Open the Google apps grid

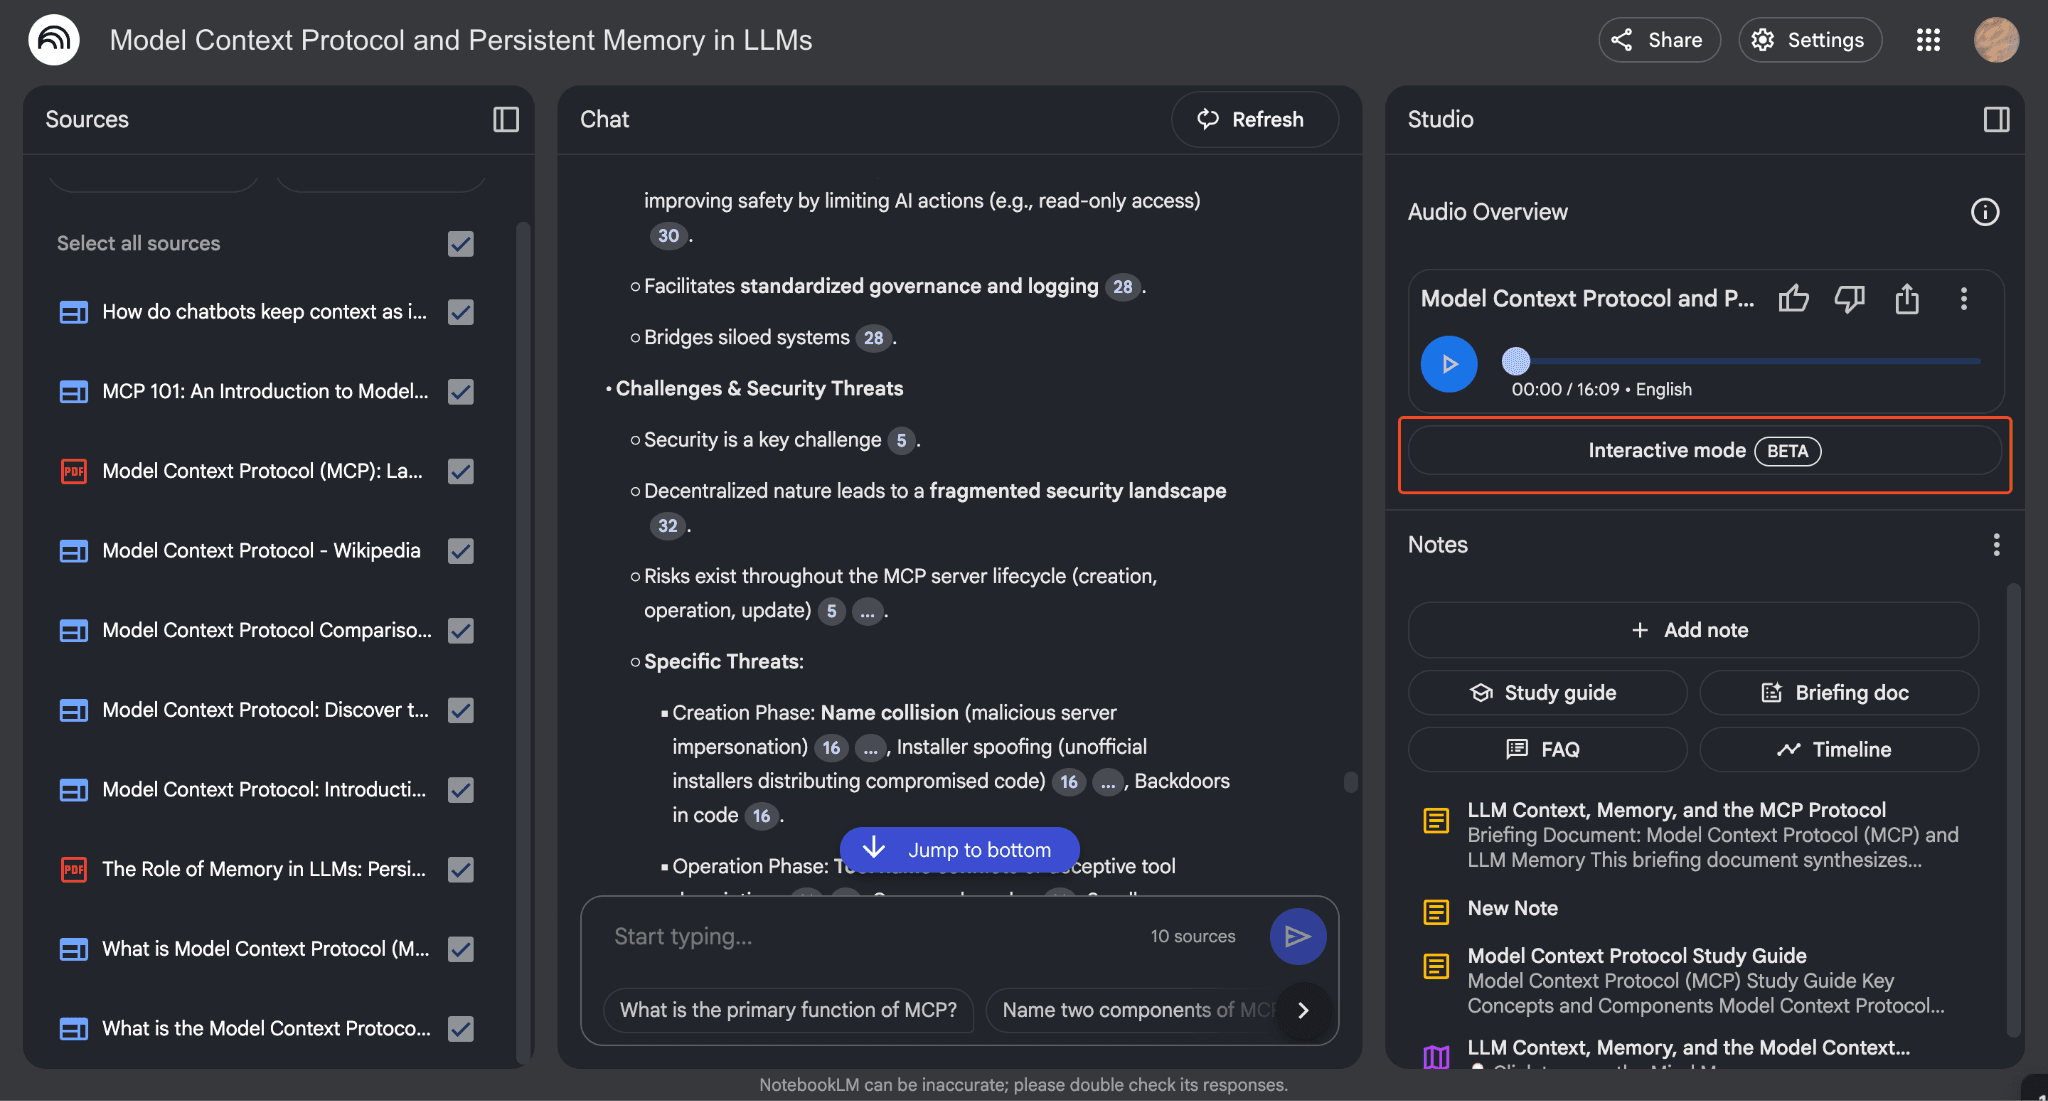[1928, 40]
